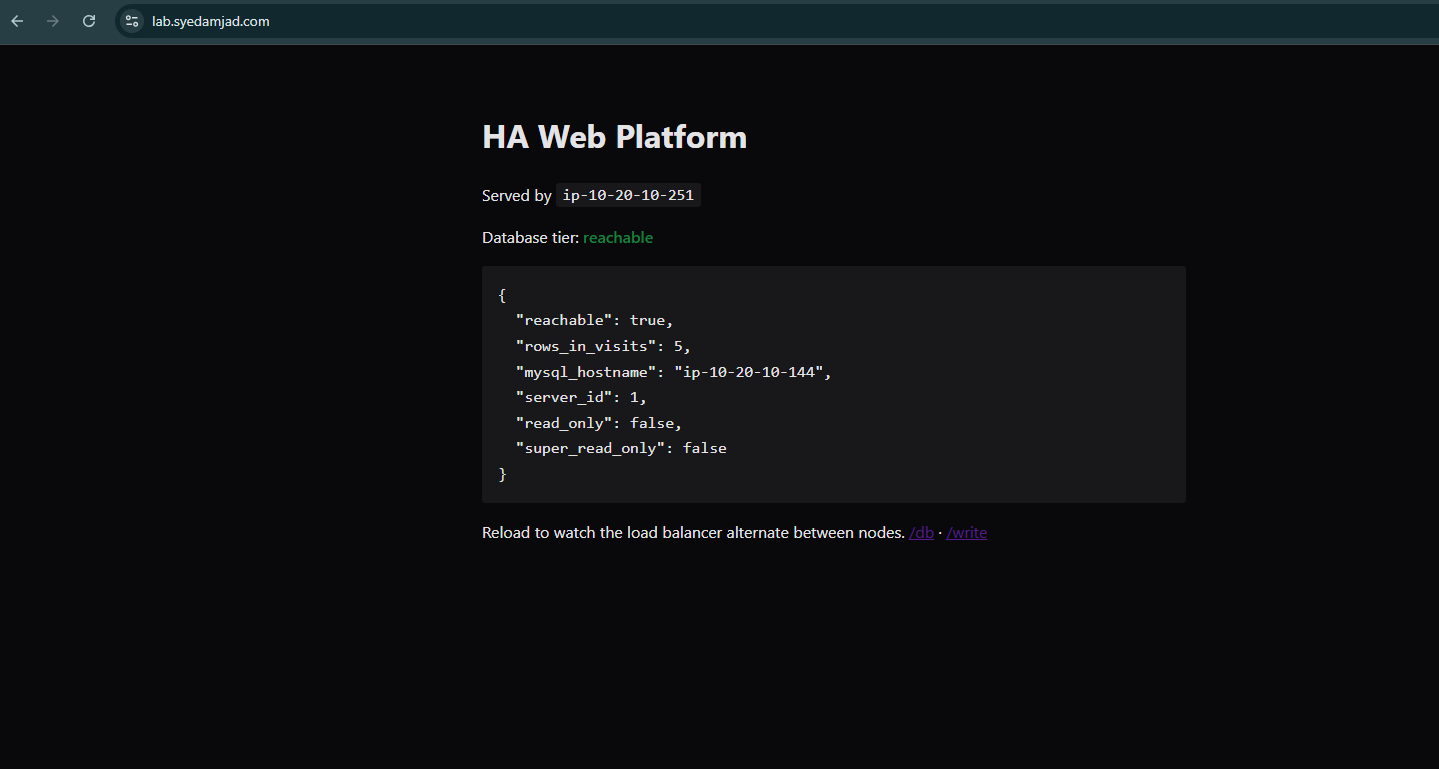Click the browser forward arrow
This screenshot has height=769, width=1439.
pyautogui.click(x=53, y=21)
